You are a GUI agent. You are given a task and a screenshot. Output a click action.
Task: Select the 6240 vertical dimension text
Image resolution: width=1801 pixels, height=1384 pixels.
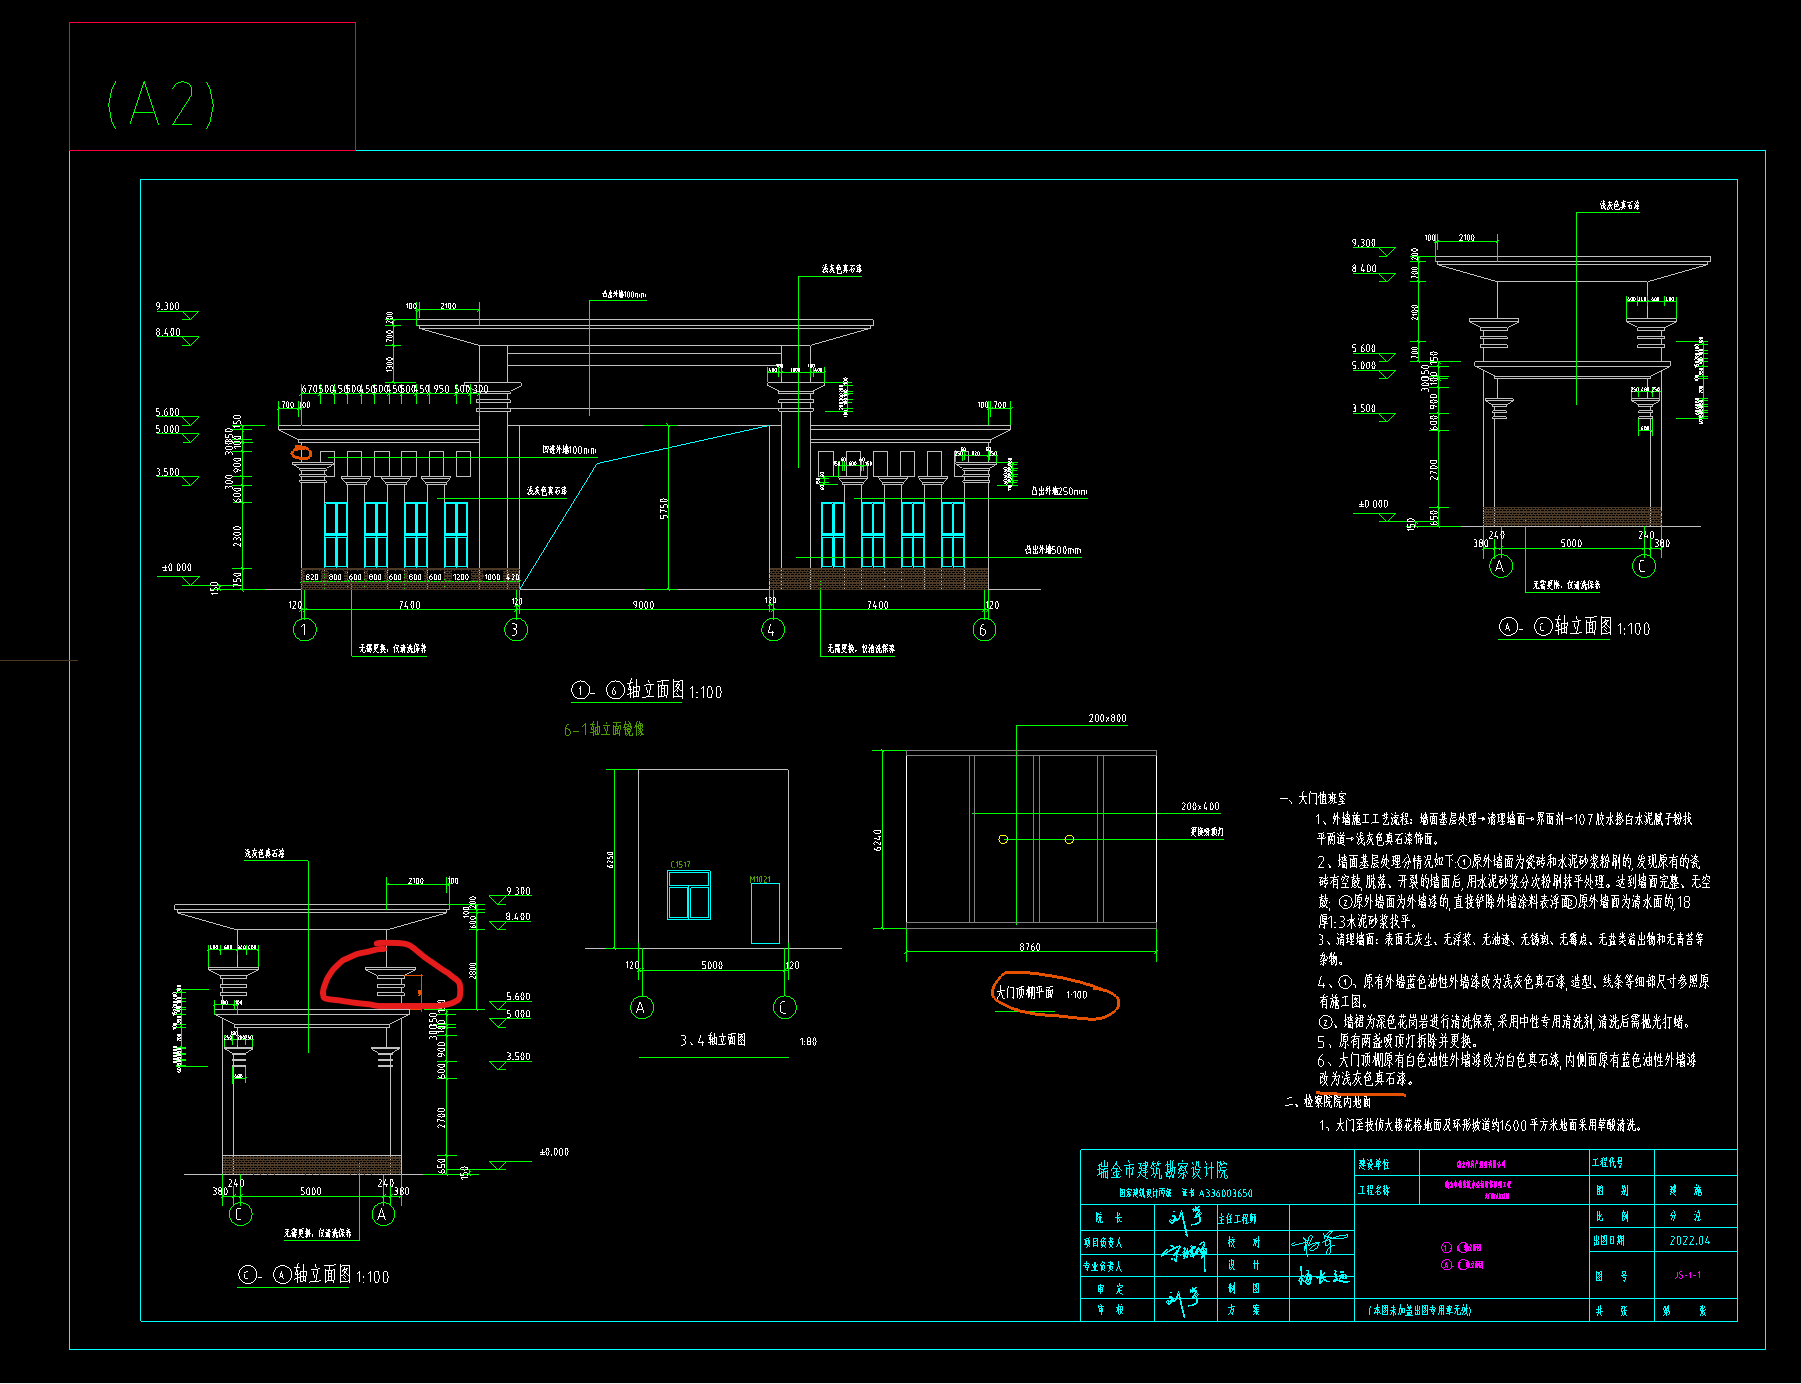point(878,841)
